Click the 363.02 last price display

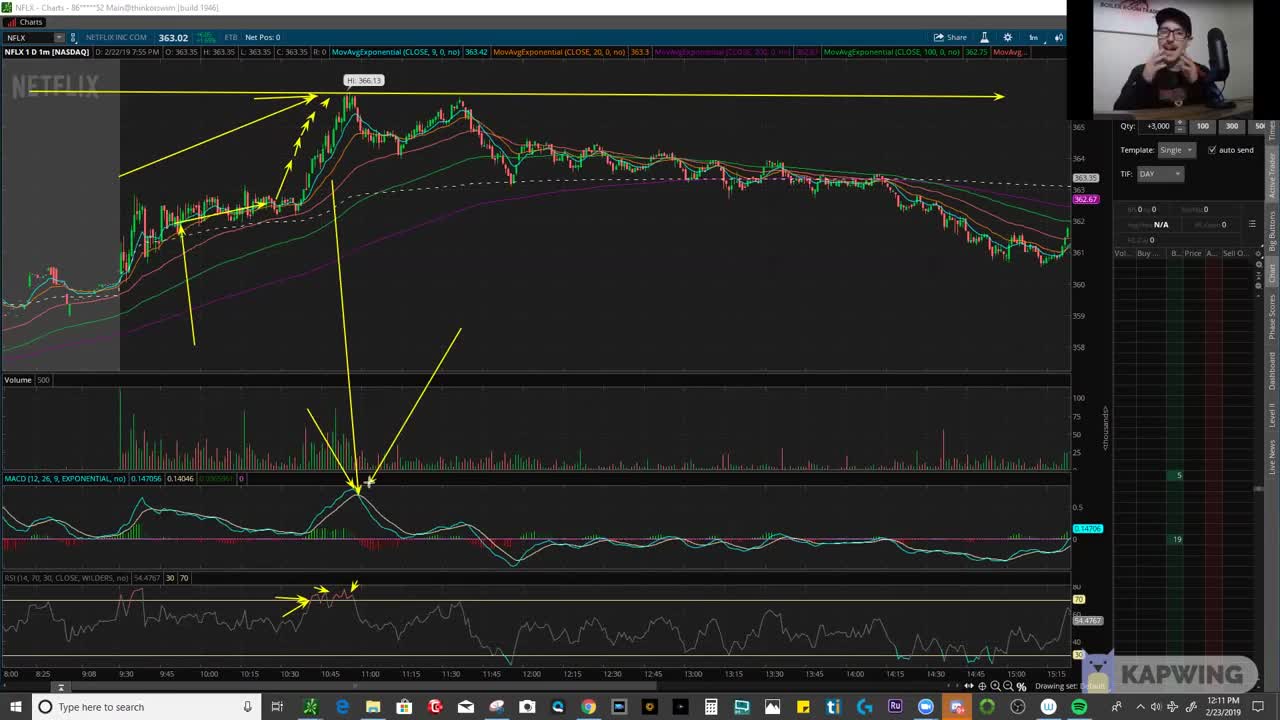173,37
